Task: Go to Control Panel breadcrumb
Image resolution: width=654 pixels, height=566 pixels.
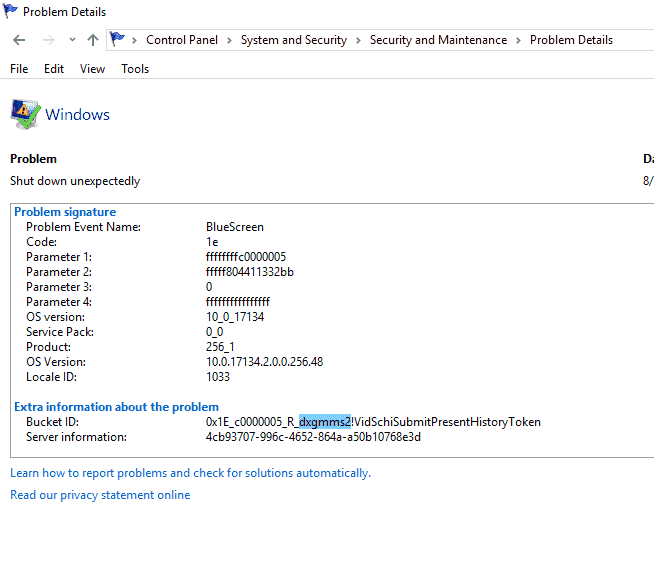Action: (182, 40)
